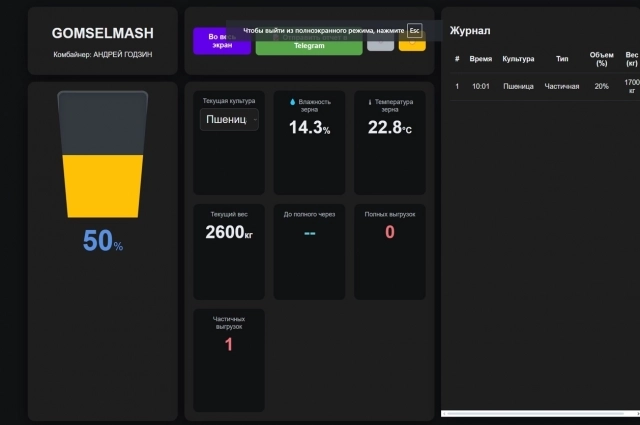This screenshot has width=640, height=425.
Task: Click the thermometer icon for grain temperature
Action: tap(370, 102)
